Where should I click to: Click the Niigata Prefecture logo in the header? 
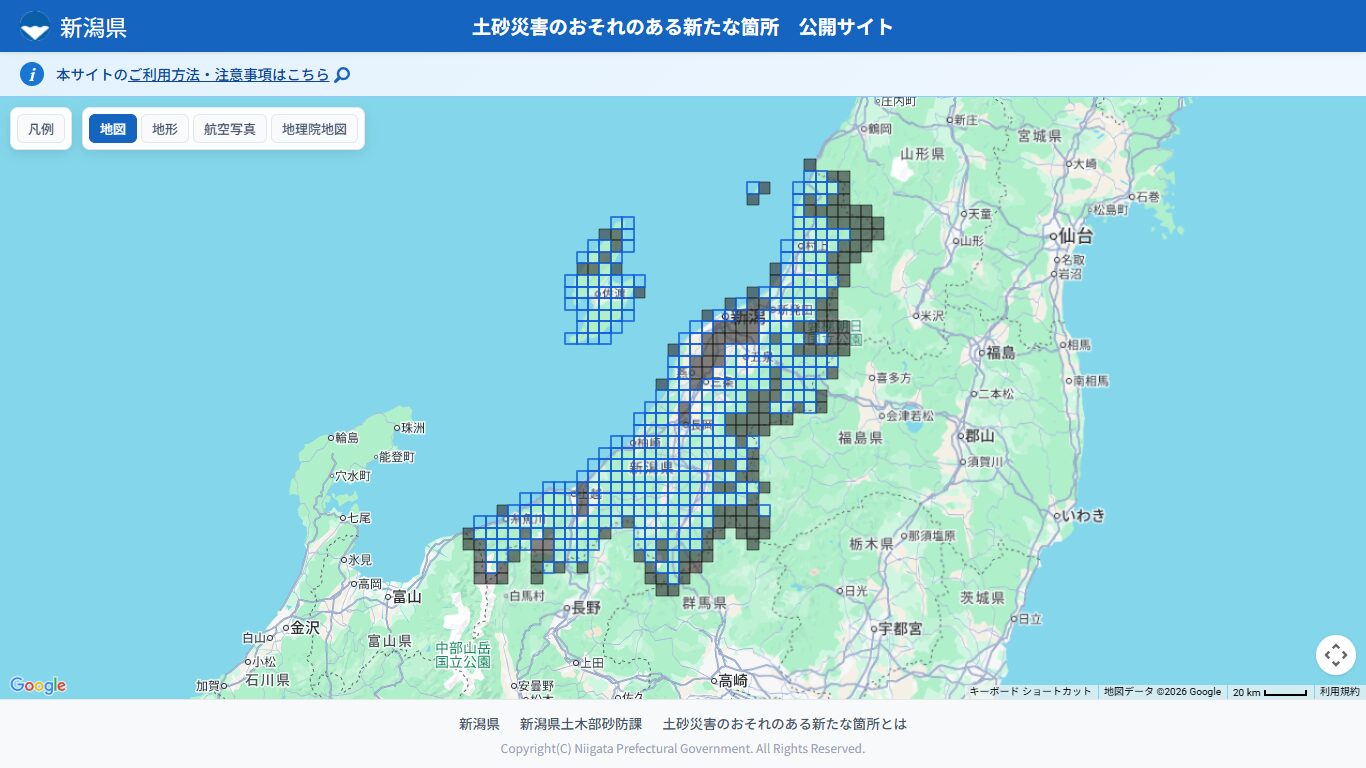pos(36,26)
